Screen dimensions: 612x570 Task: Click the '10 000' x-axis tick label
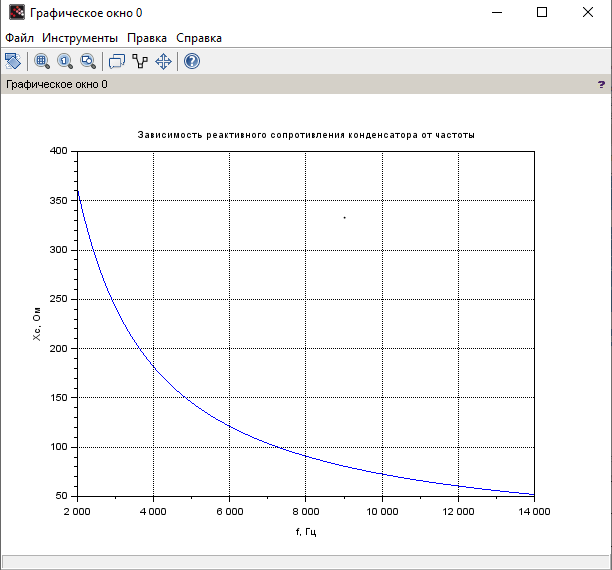(x=382, y=511)
